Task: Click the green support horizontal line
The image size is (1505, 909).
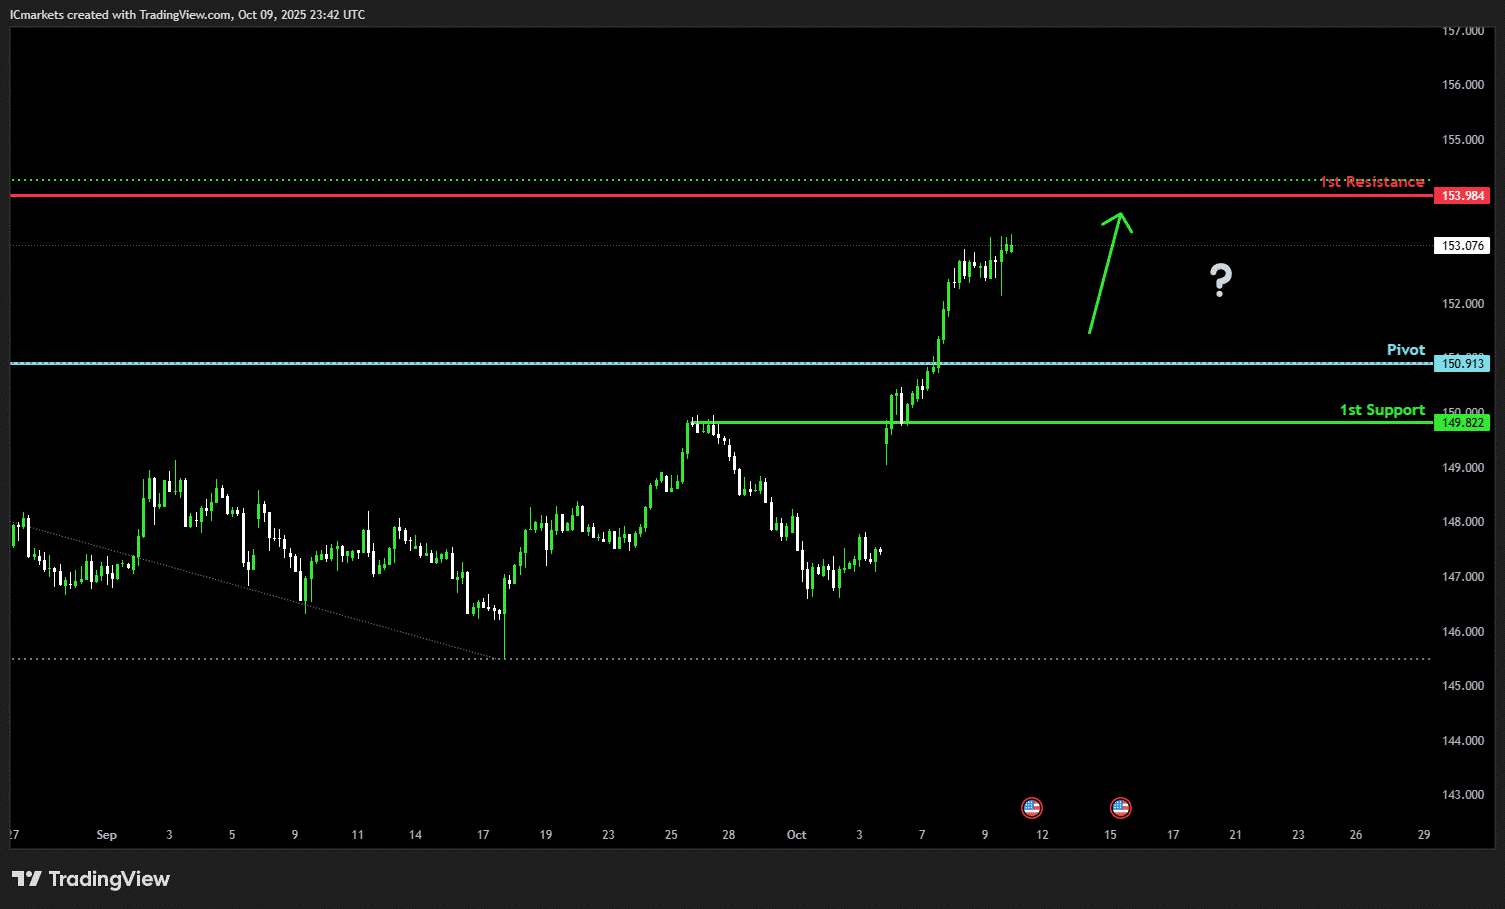Action: (x=1100, y=422)
